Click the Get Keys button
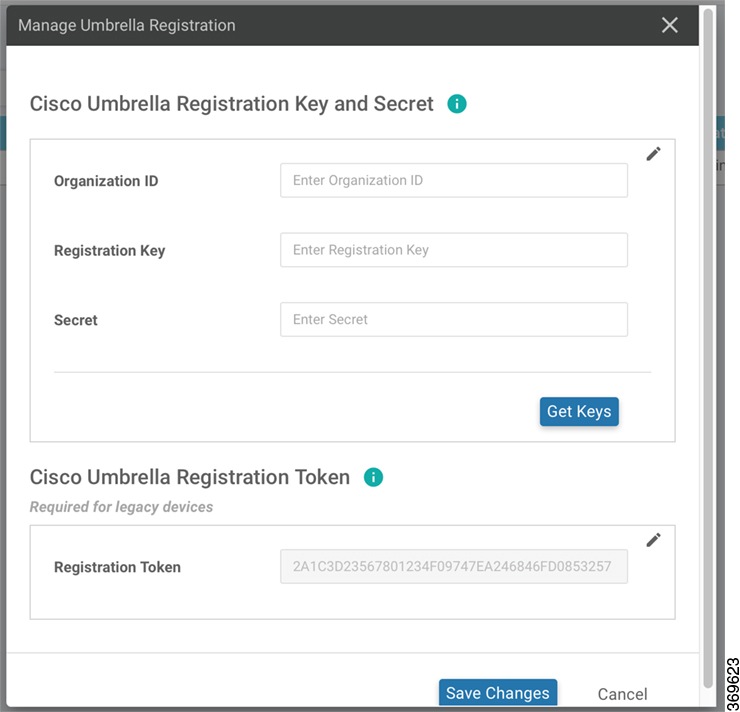 click(579, 411)
